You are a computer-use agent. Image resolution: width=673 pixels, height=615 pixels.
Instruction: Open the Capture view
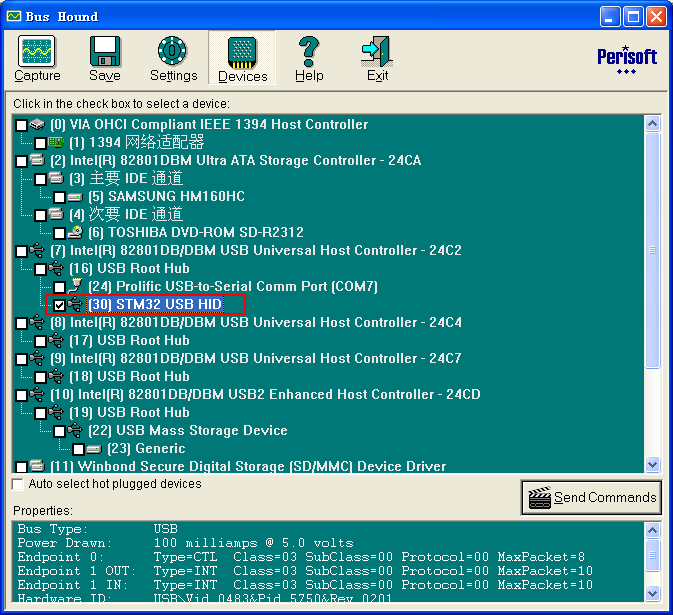[37, 58]
